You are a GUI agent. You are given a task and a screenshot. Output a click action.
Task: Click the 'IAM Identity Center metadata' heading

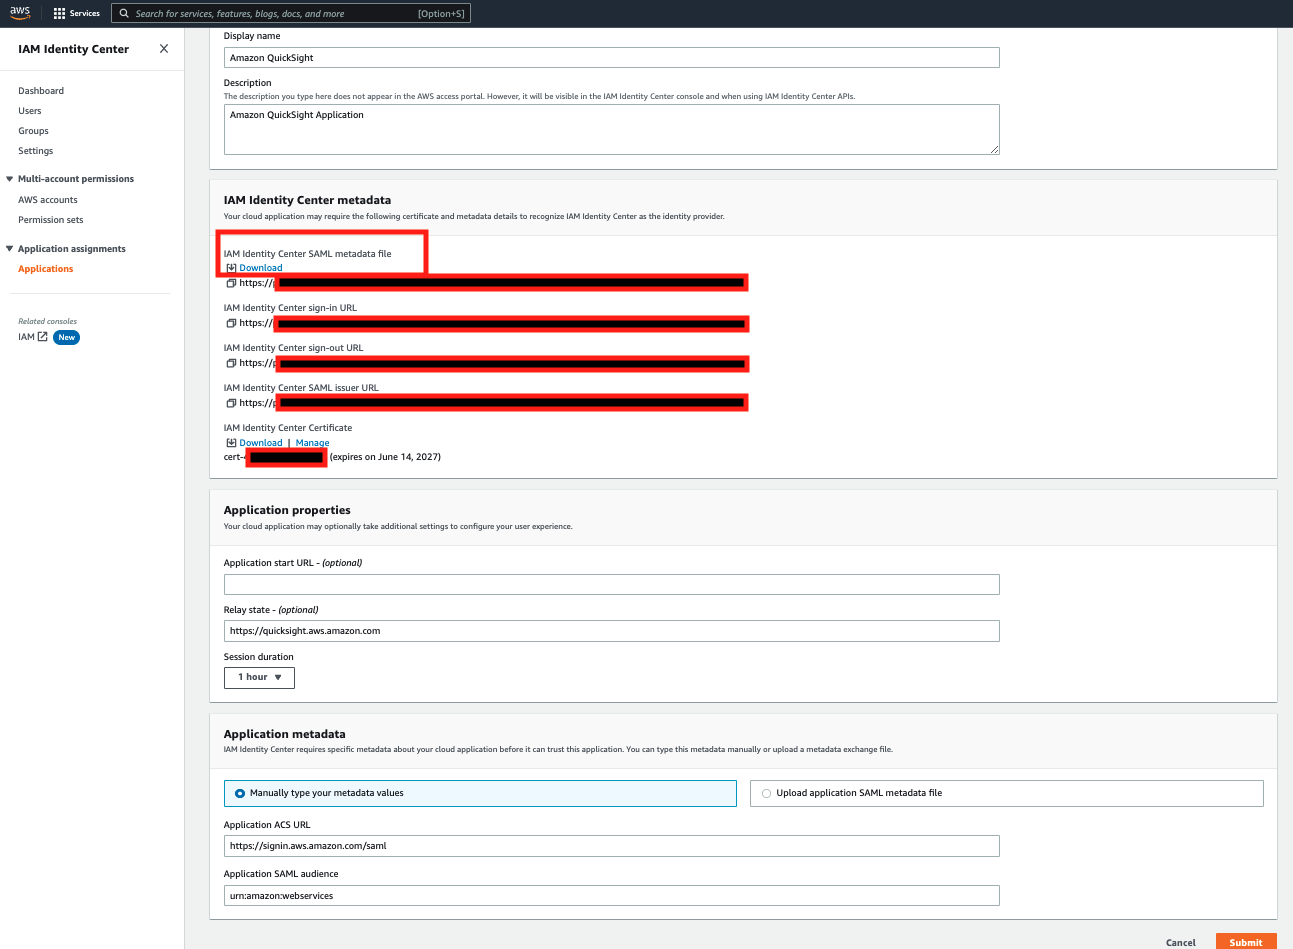pos(307,200)
